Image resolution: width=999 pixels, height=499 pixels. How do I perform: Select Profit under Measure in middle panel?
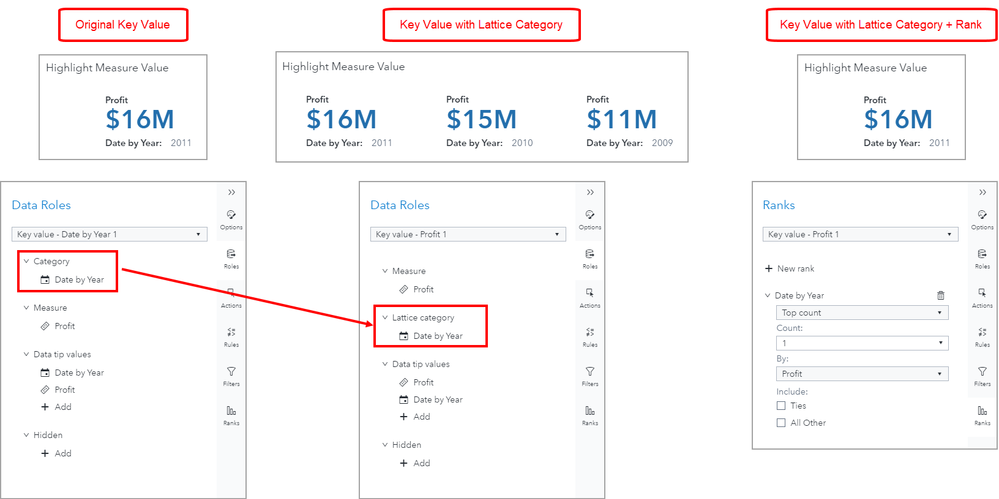(416, 289)
